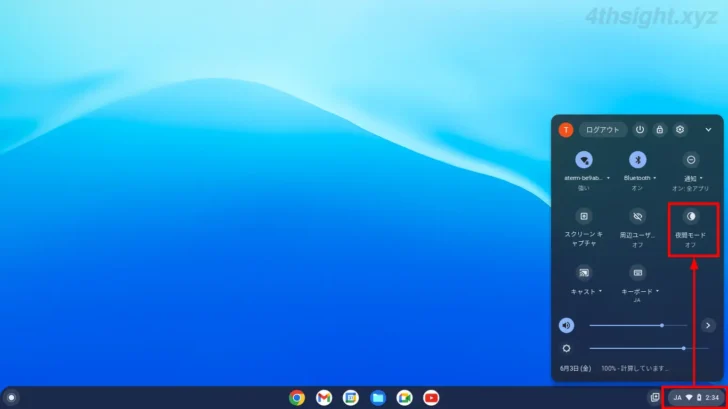Adjust the volume slider
Screen dimensions: 728x409
[638, 326]
